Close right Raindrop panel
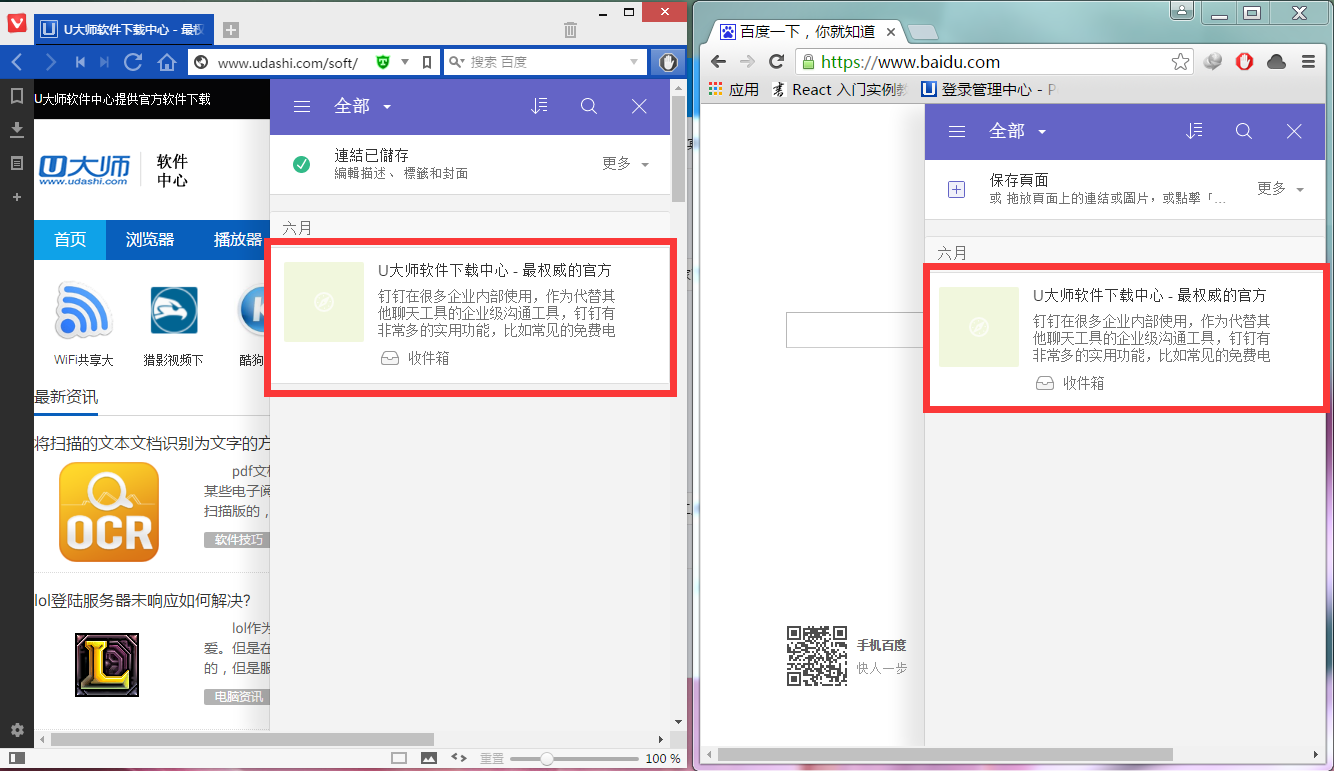Screen dimensions: 1334x771 1294,131
